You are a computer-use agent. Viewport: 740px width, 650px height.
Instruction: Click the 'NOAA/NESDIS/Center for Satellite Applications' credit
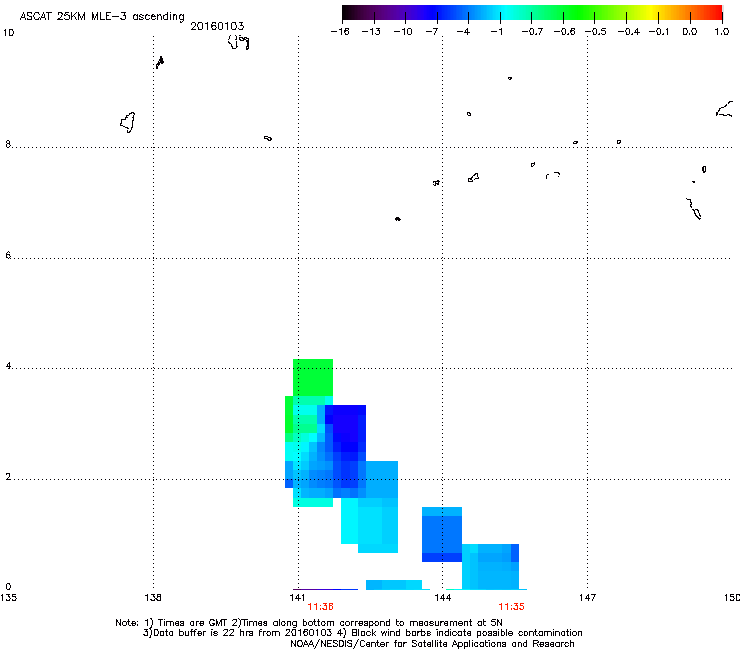432,644
